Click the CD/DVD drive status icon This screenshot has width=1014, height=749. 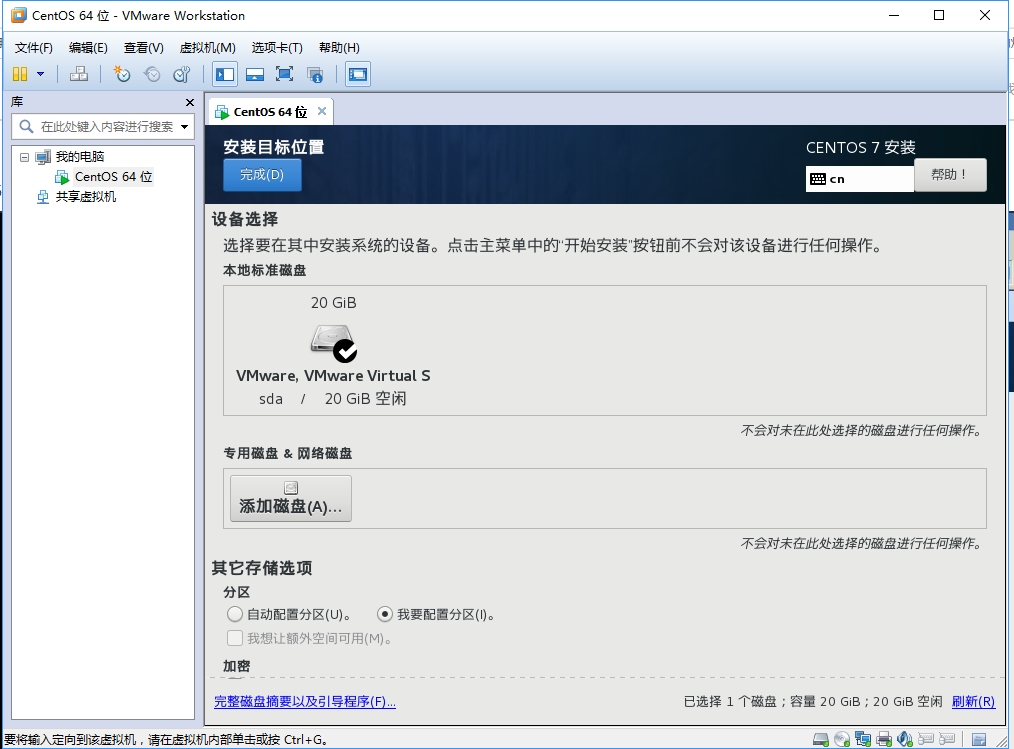(x=841, y=739)
